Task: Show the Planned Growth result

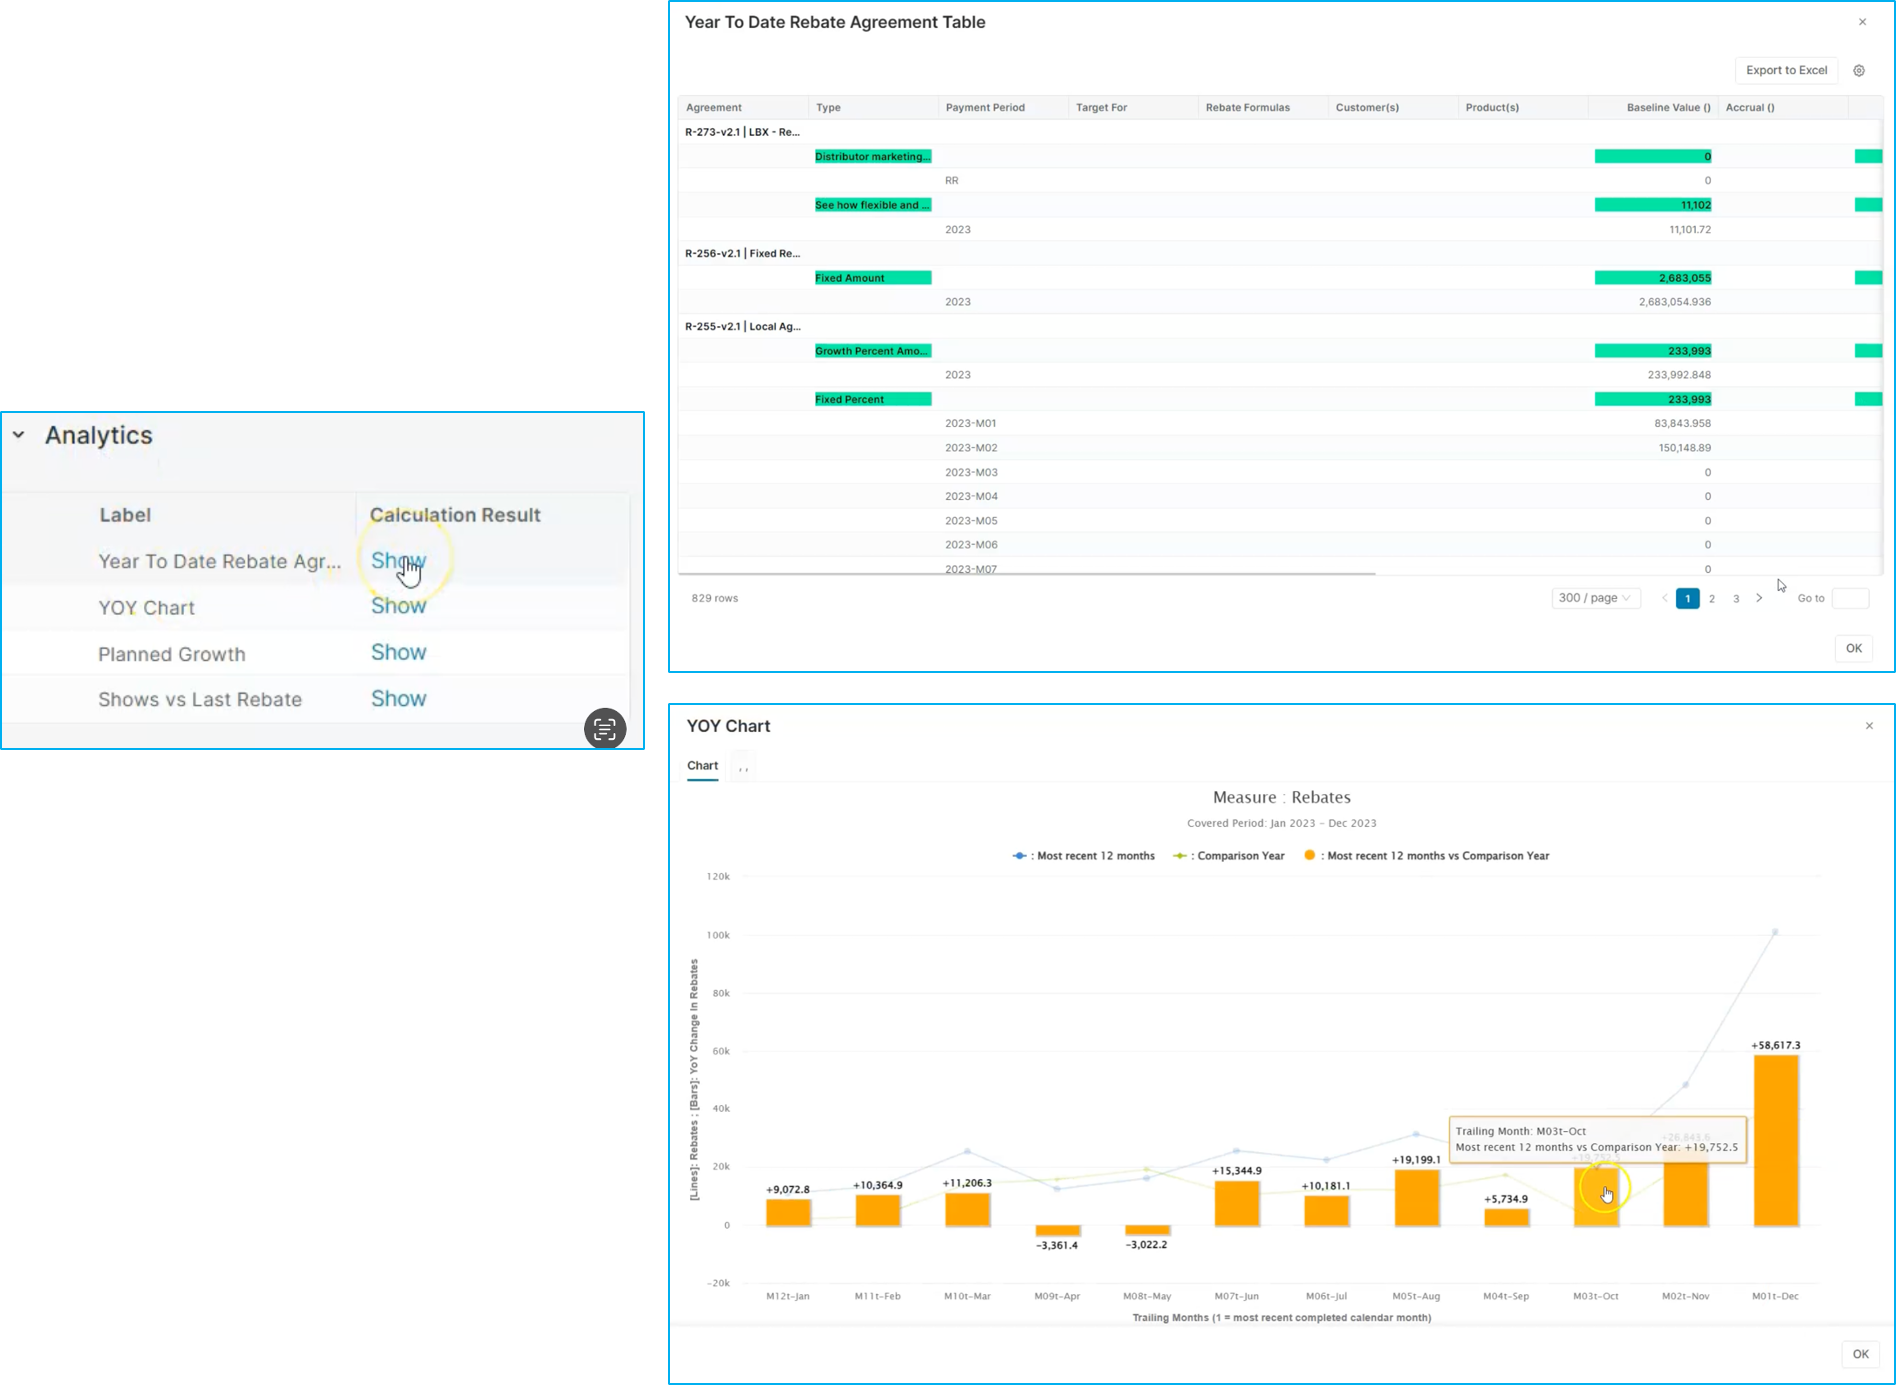Action: pos(398,652)
